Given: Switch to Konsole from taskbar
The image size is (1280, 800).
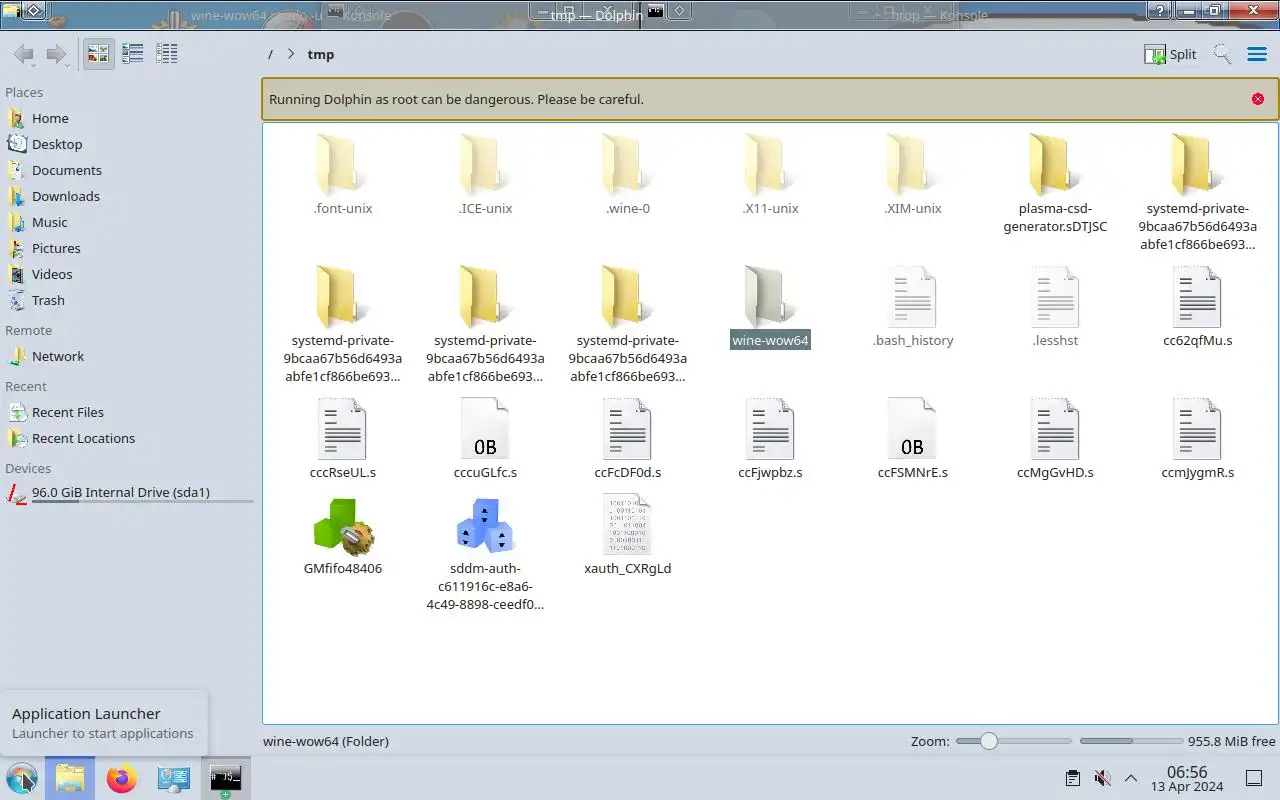Looking at the screenshot, I should (x=225, y=778).
